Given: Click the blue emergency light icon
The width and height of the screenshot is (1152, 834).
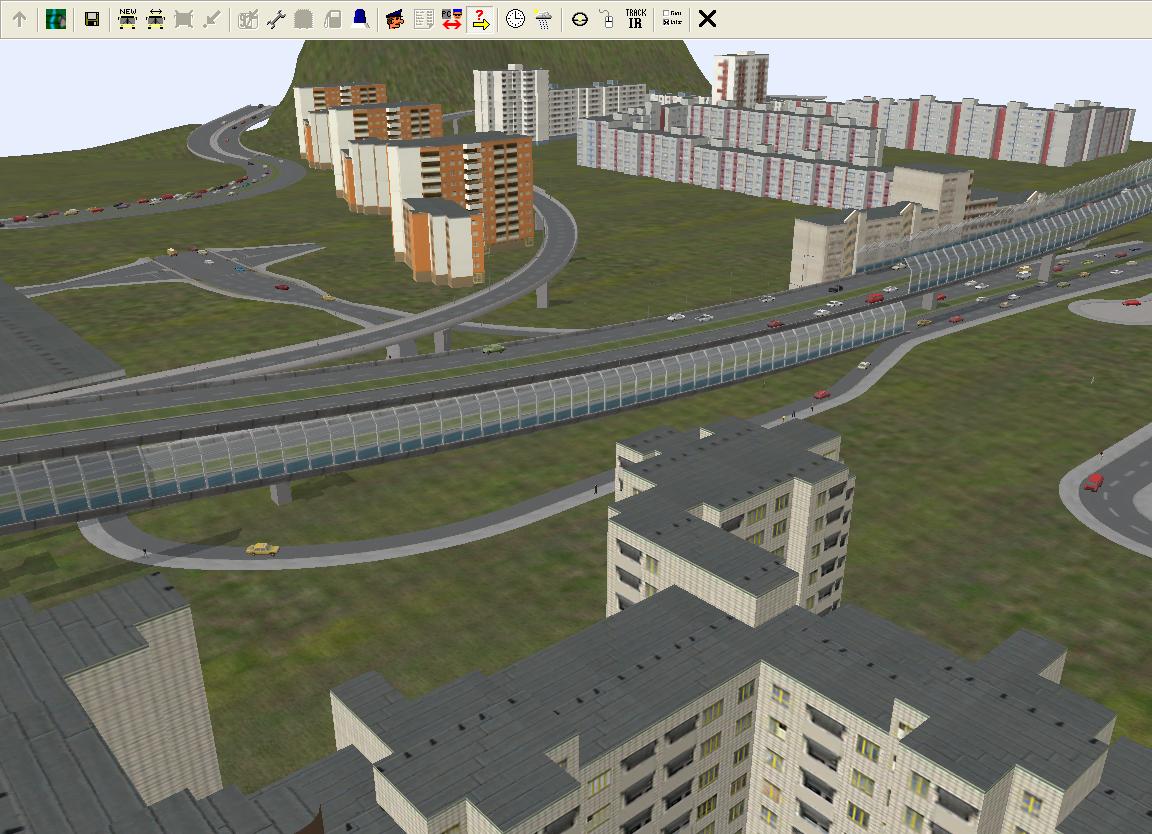Looking at the screenshot, I should [360, 19].
